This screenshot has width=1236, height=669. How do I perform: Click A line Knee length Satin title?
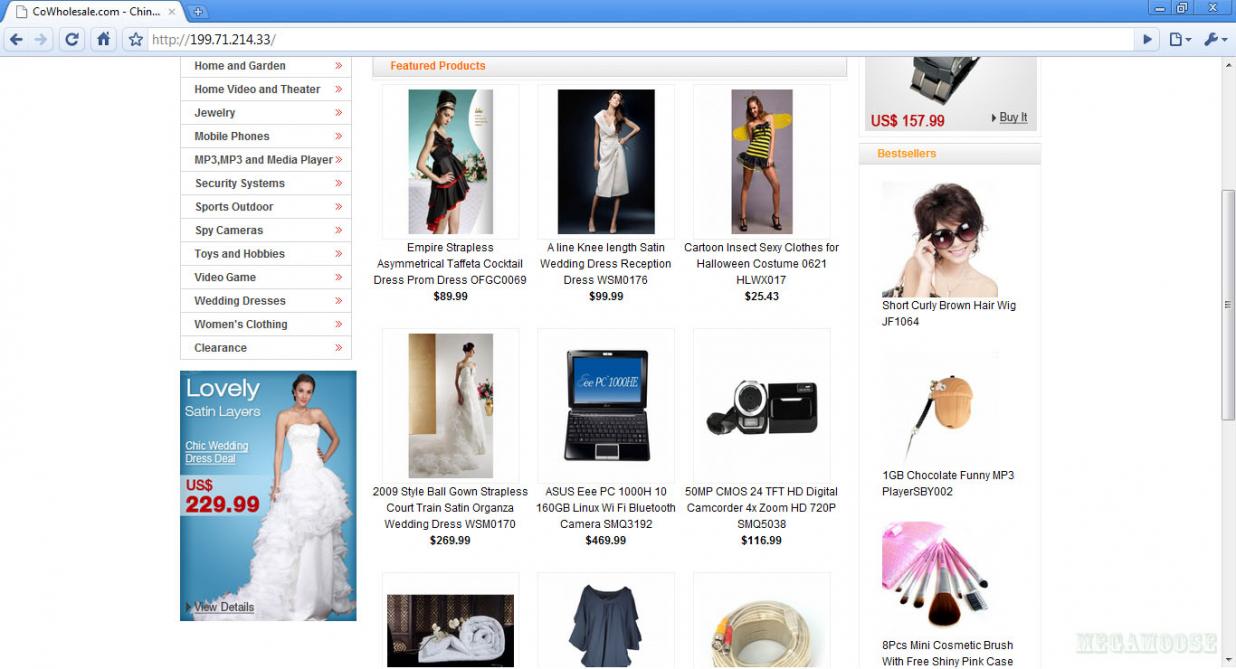[606, 264]
